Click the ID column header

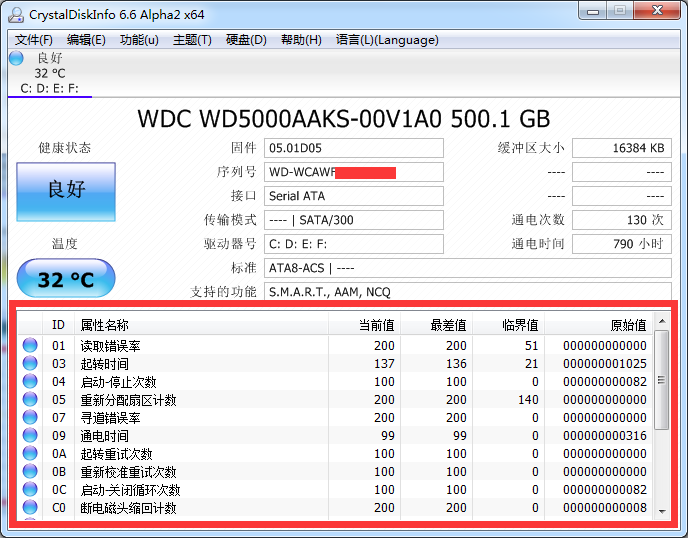tap(58, 325)
